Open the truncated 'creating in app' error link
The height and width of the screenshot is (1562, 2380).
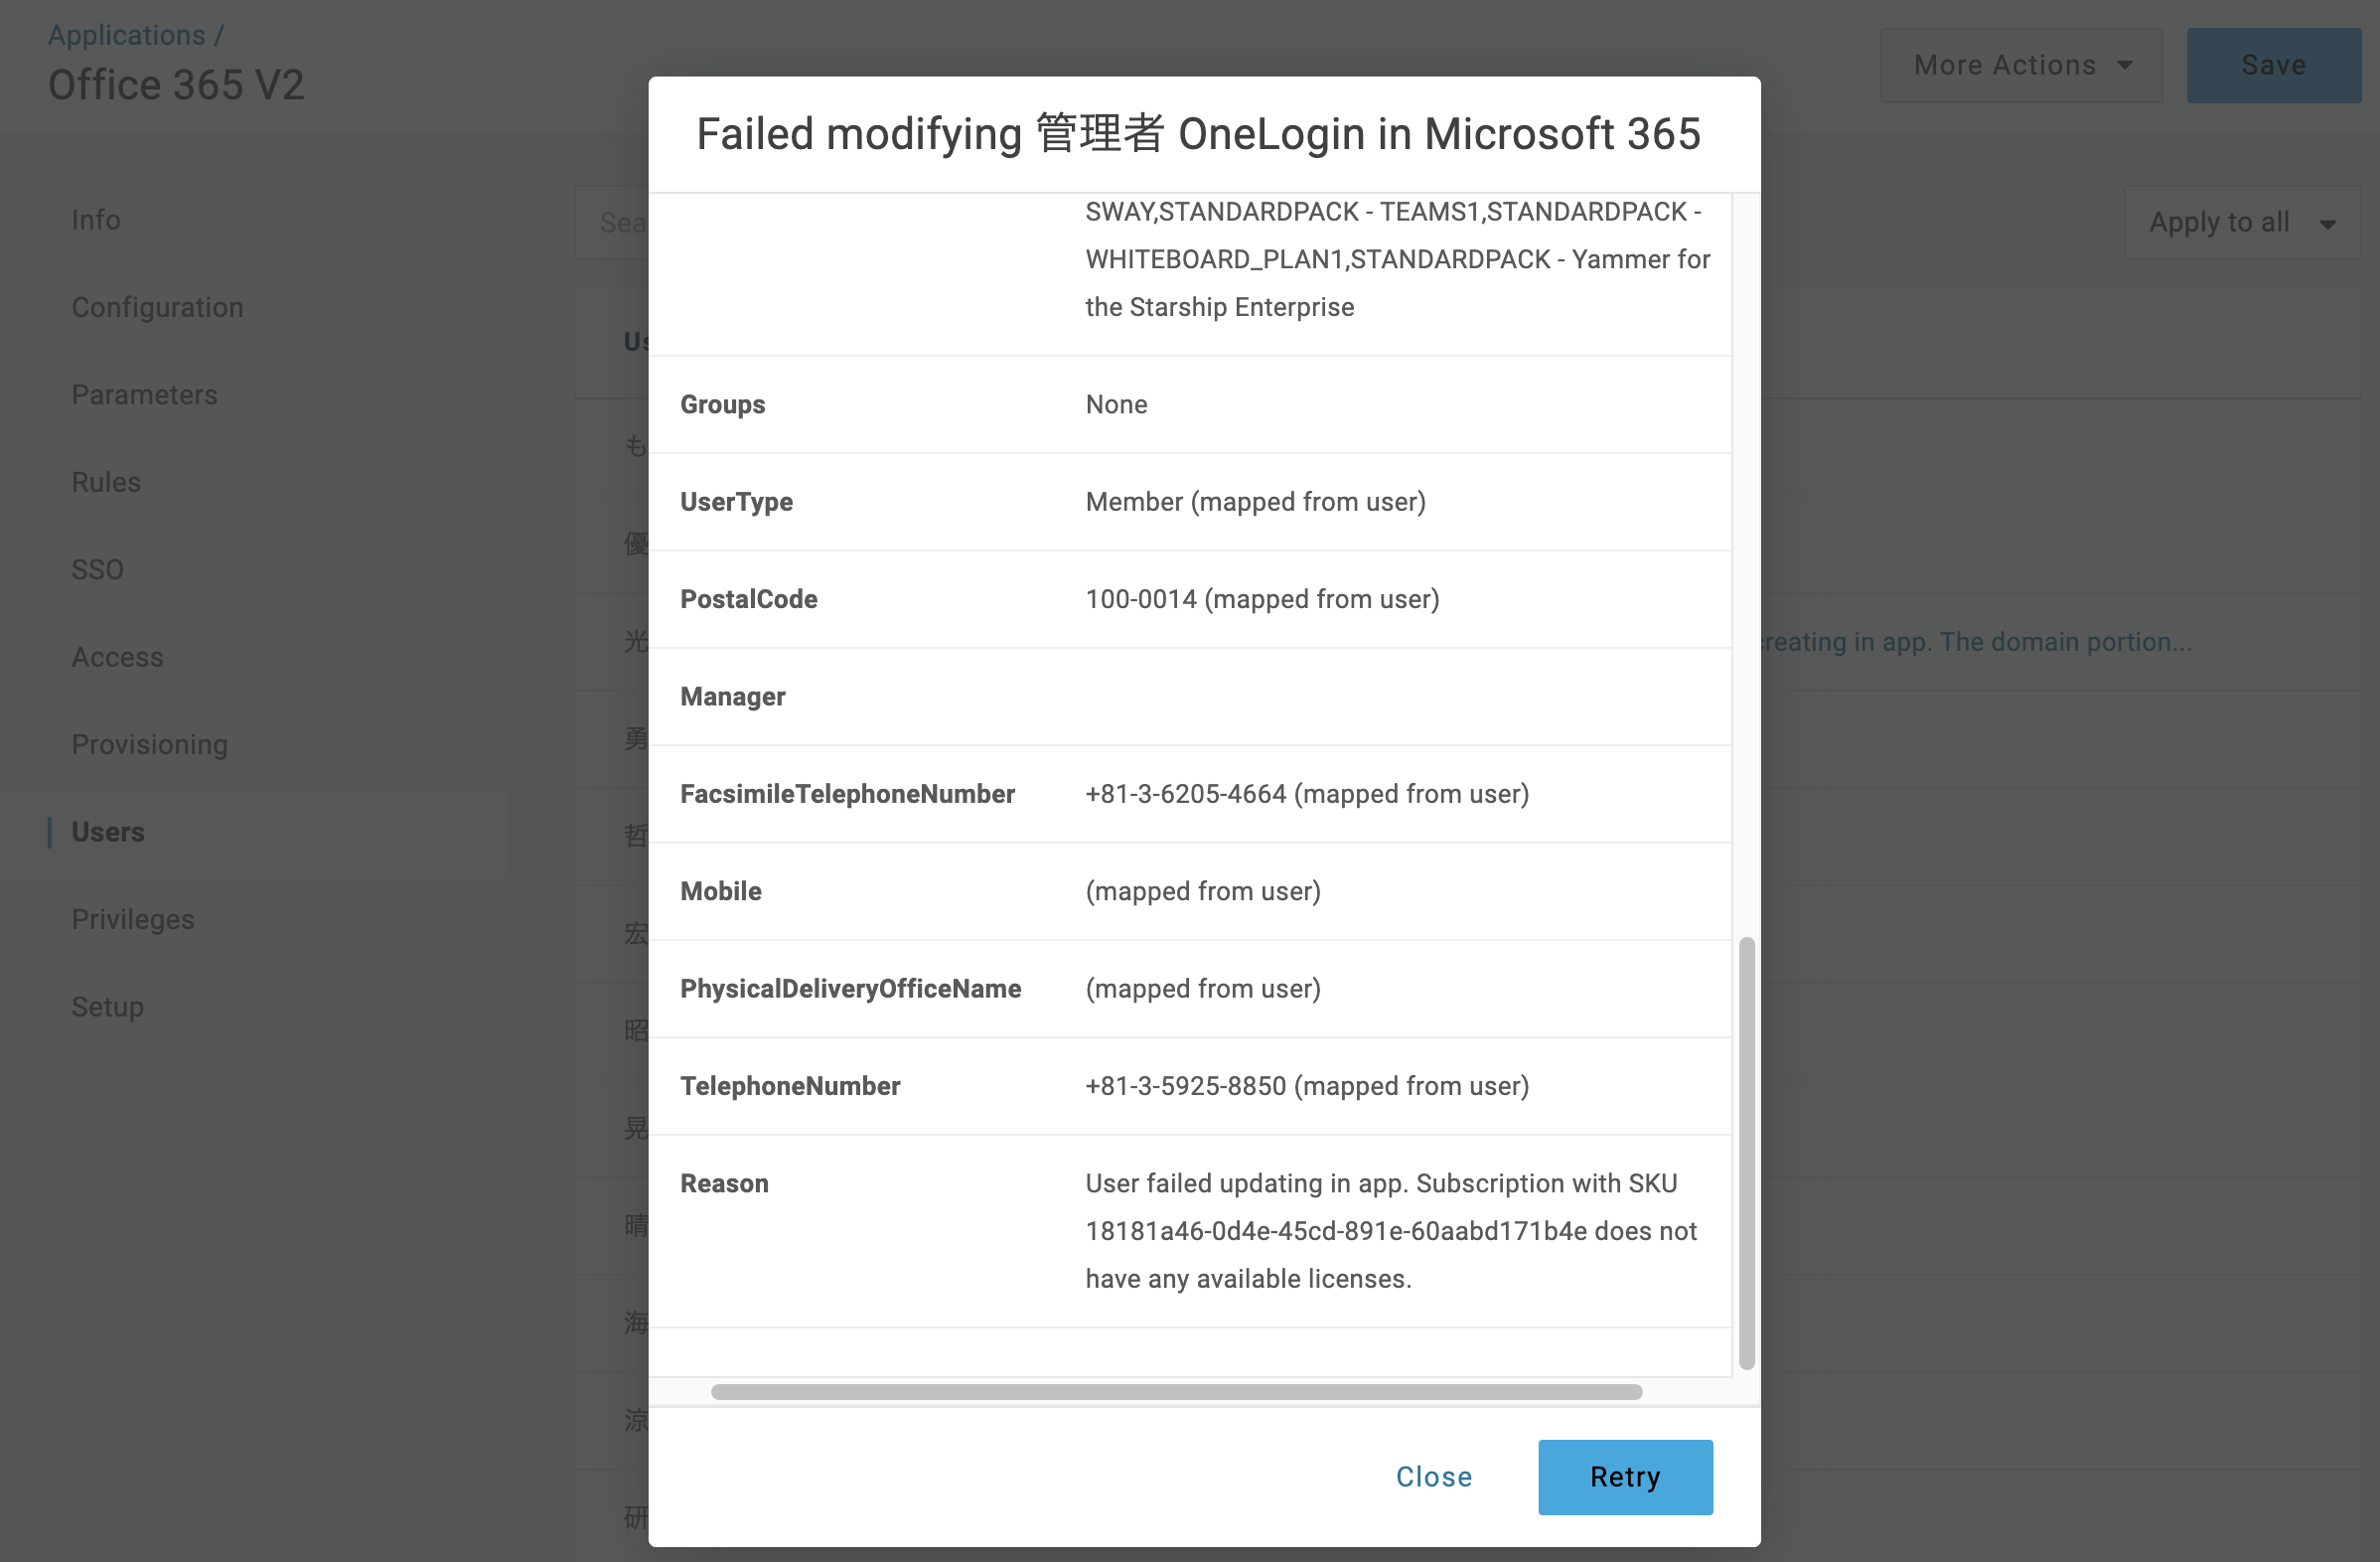(x=1976, y=641)
